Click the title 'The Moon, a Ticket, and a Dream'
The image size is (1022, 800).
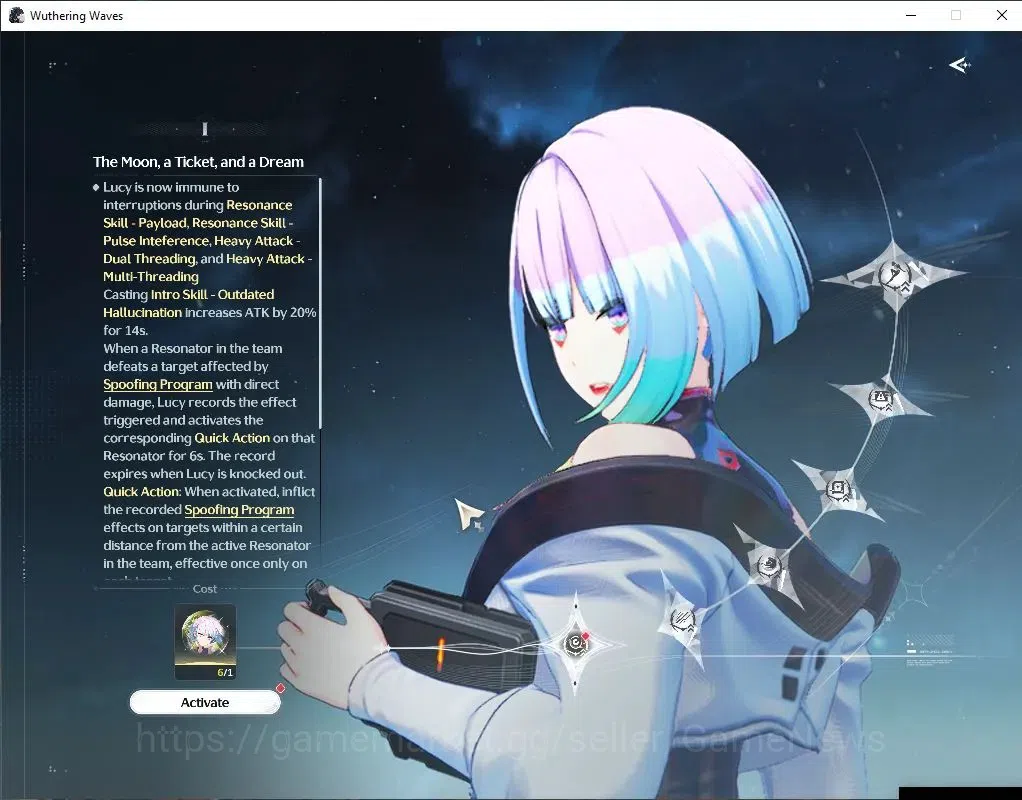[198, 162]
